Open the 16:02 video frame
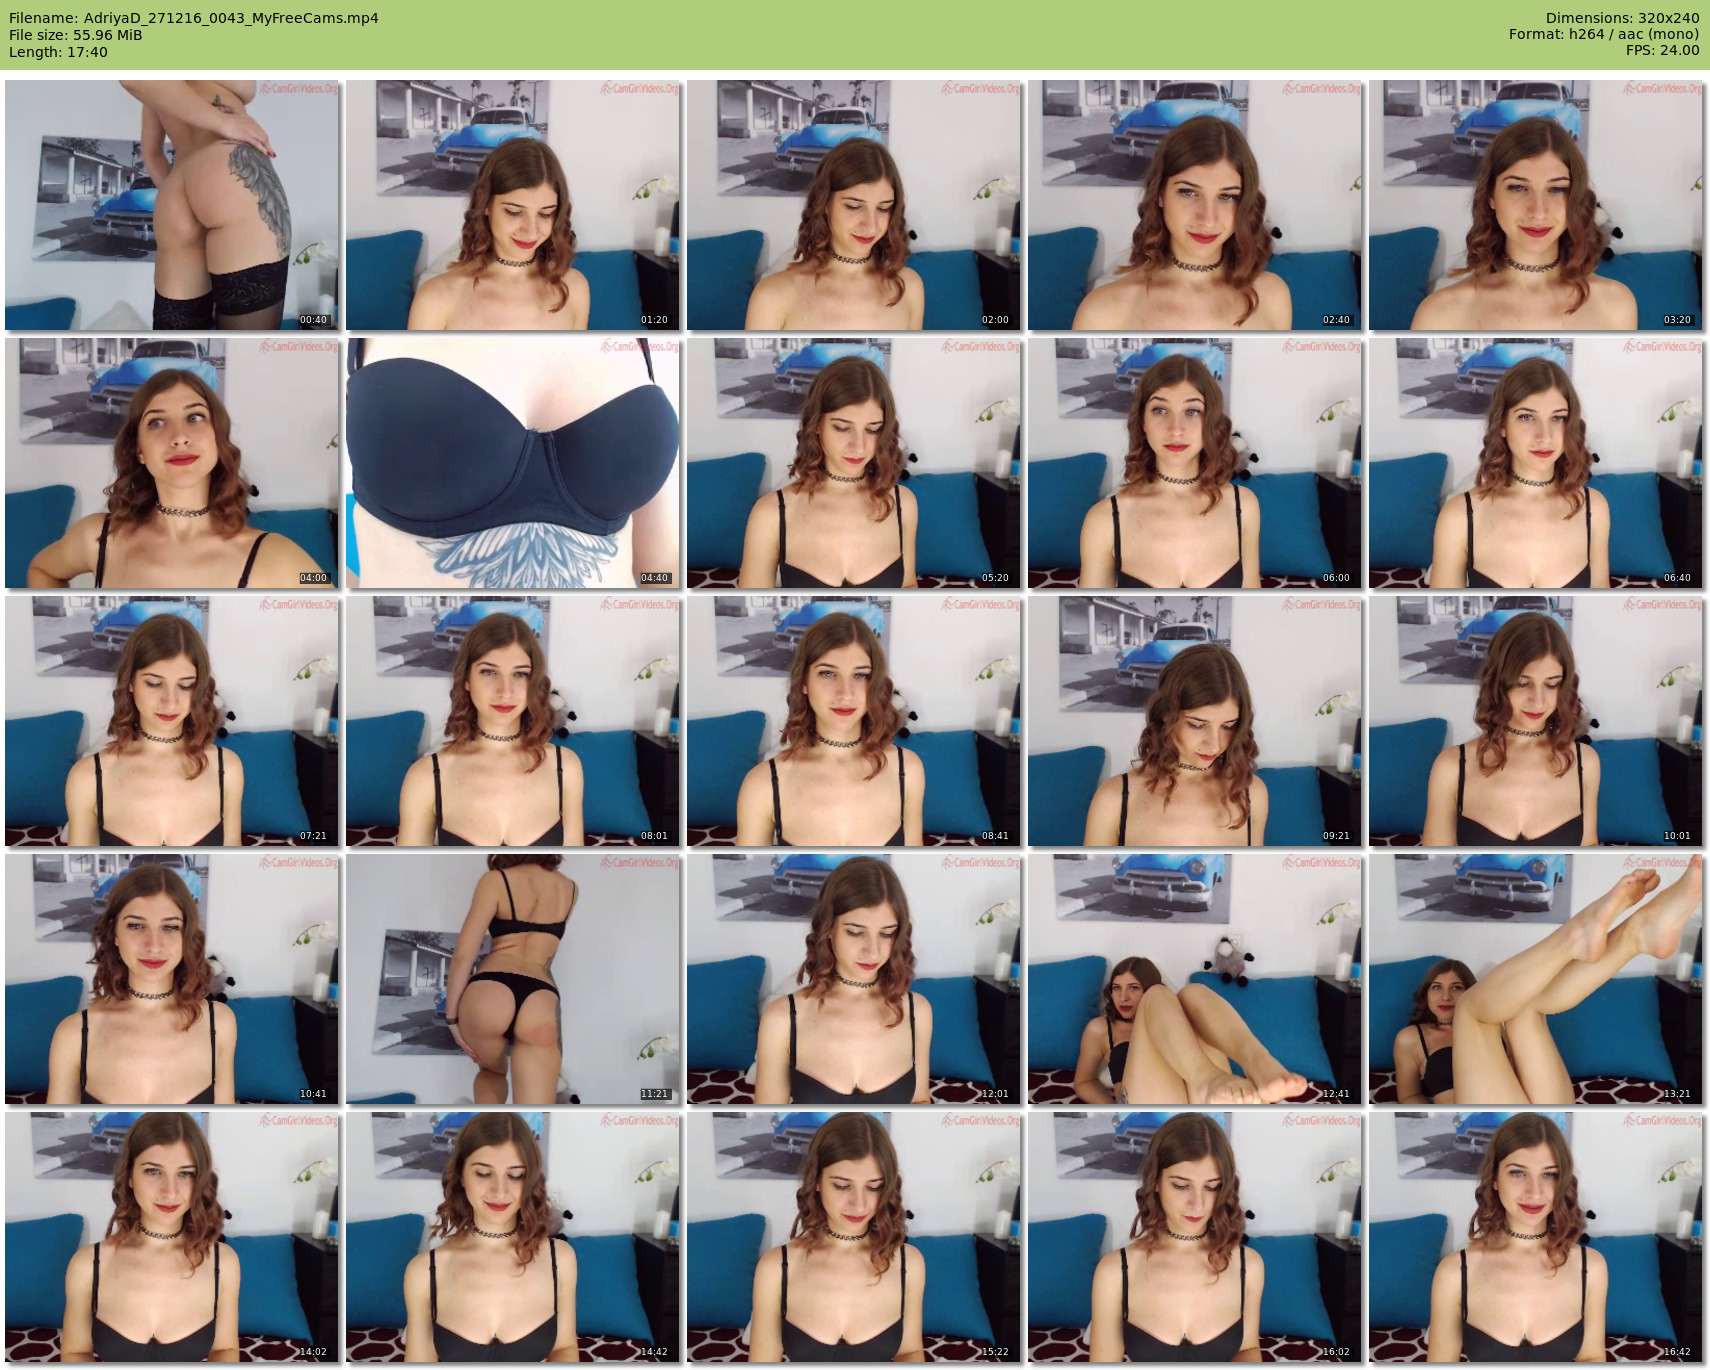 pos(1195,1237)
